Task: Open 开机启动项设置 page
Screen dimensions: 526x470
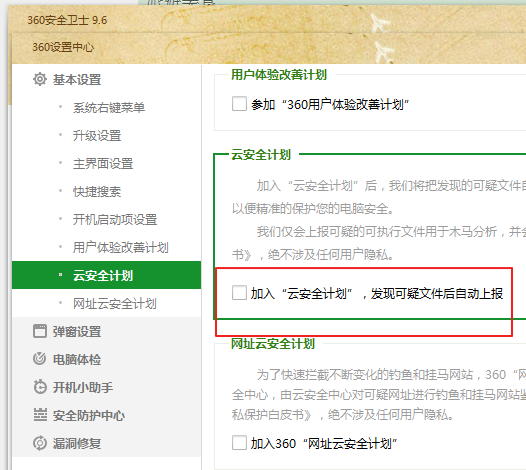Action: tap(115, 220)
